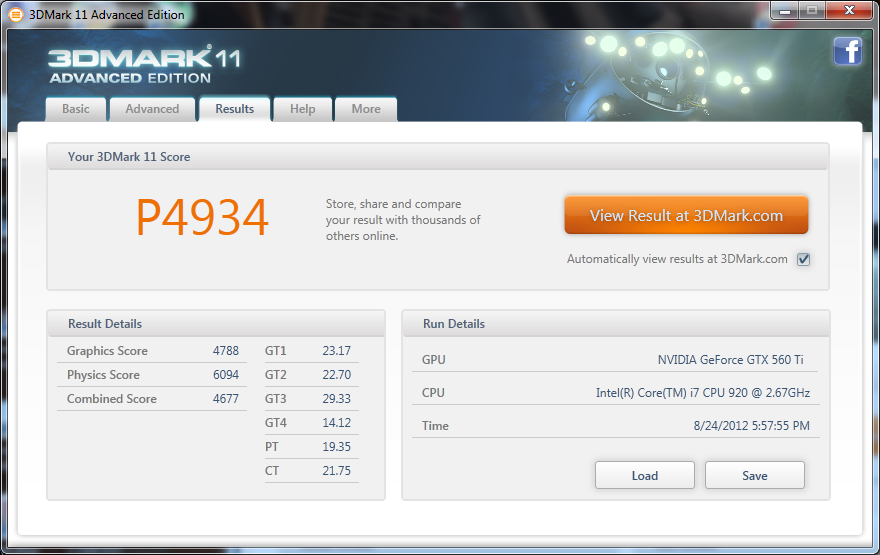Click the Store, share and compare description text
The height and width of the screenshot is (555, 880).
(x=403, y=220)
